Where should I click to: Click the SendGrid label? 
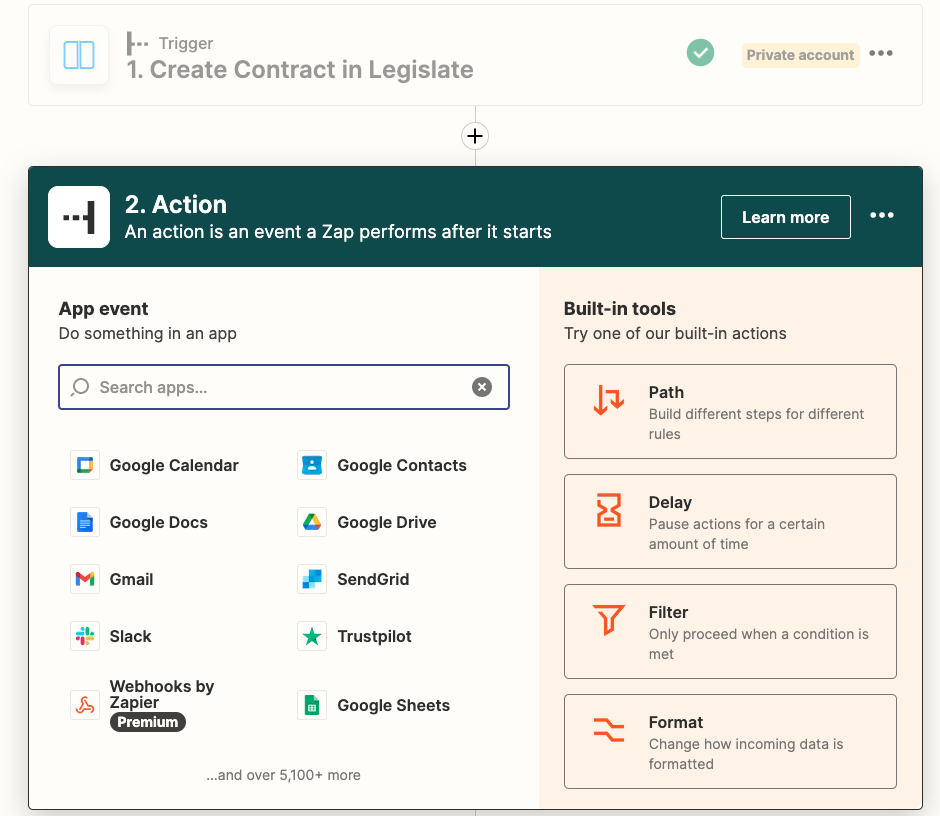click(x=373, y=579)
